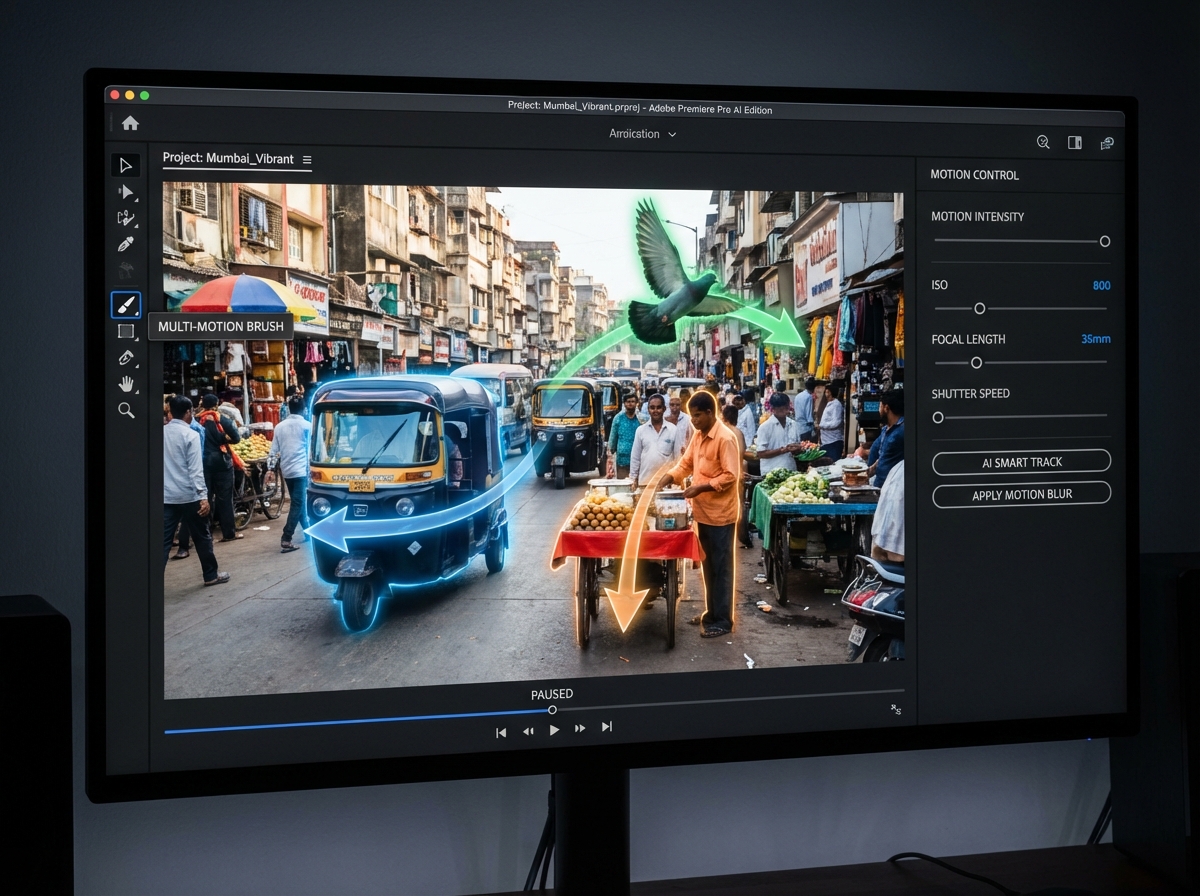Activate the Multi-Motion Brush tool
Image resolution: width=1200 pixels, height=896 pixels.
click(x=126, y=304)
